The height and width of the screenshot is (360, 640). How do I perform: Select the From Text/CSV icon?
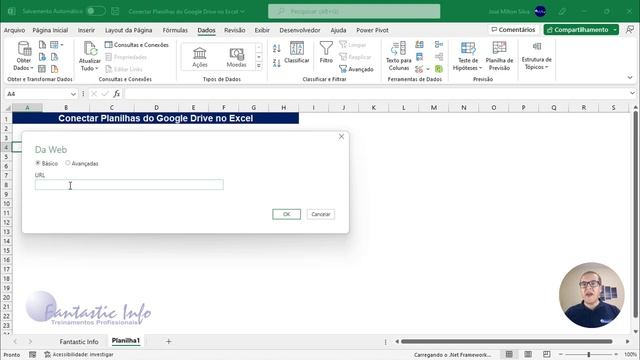42,45
